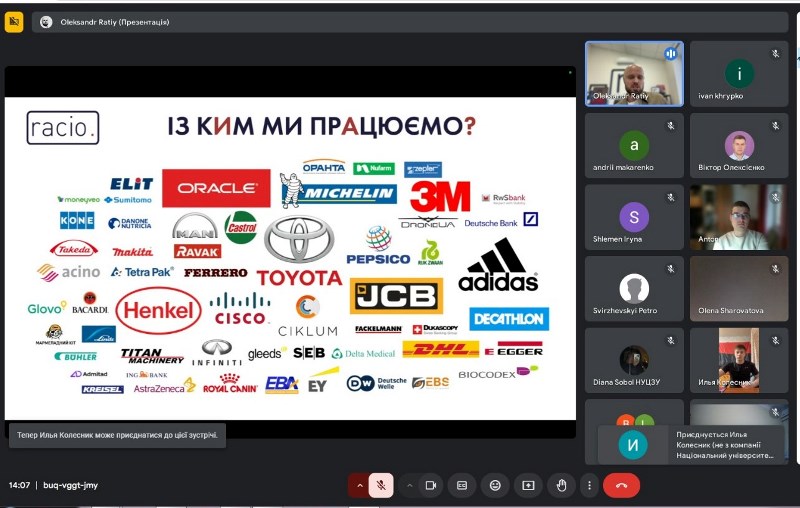Viewport: 800px width, 508px height.
Task: Open video settings arrow beside camera
Action: 409,486
